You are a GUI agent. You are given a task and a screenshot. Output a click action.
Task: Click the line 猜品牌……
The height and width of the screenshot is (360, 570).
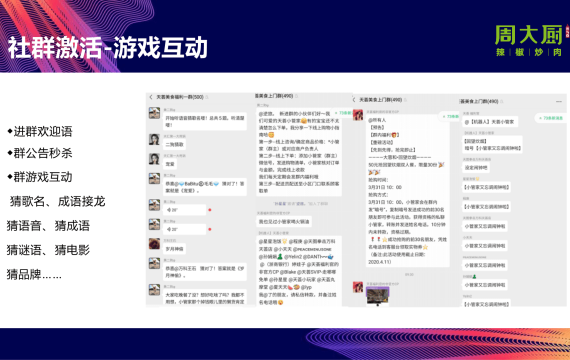point(34,274)
